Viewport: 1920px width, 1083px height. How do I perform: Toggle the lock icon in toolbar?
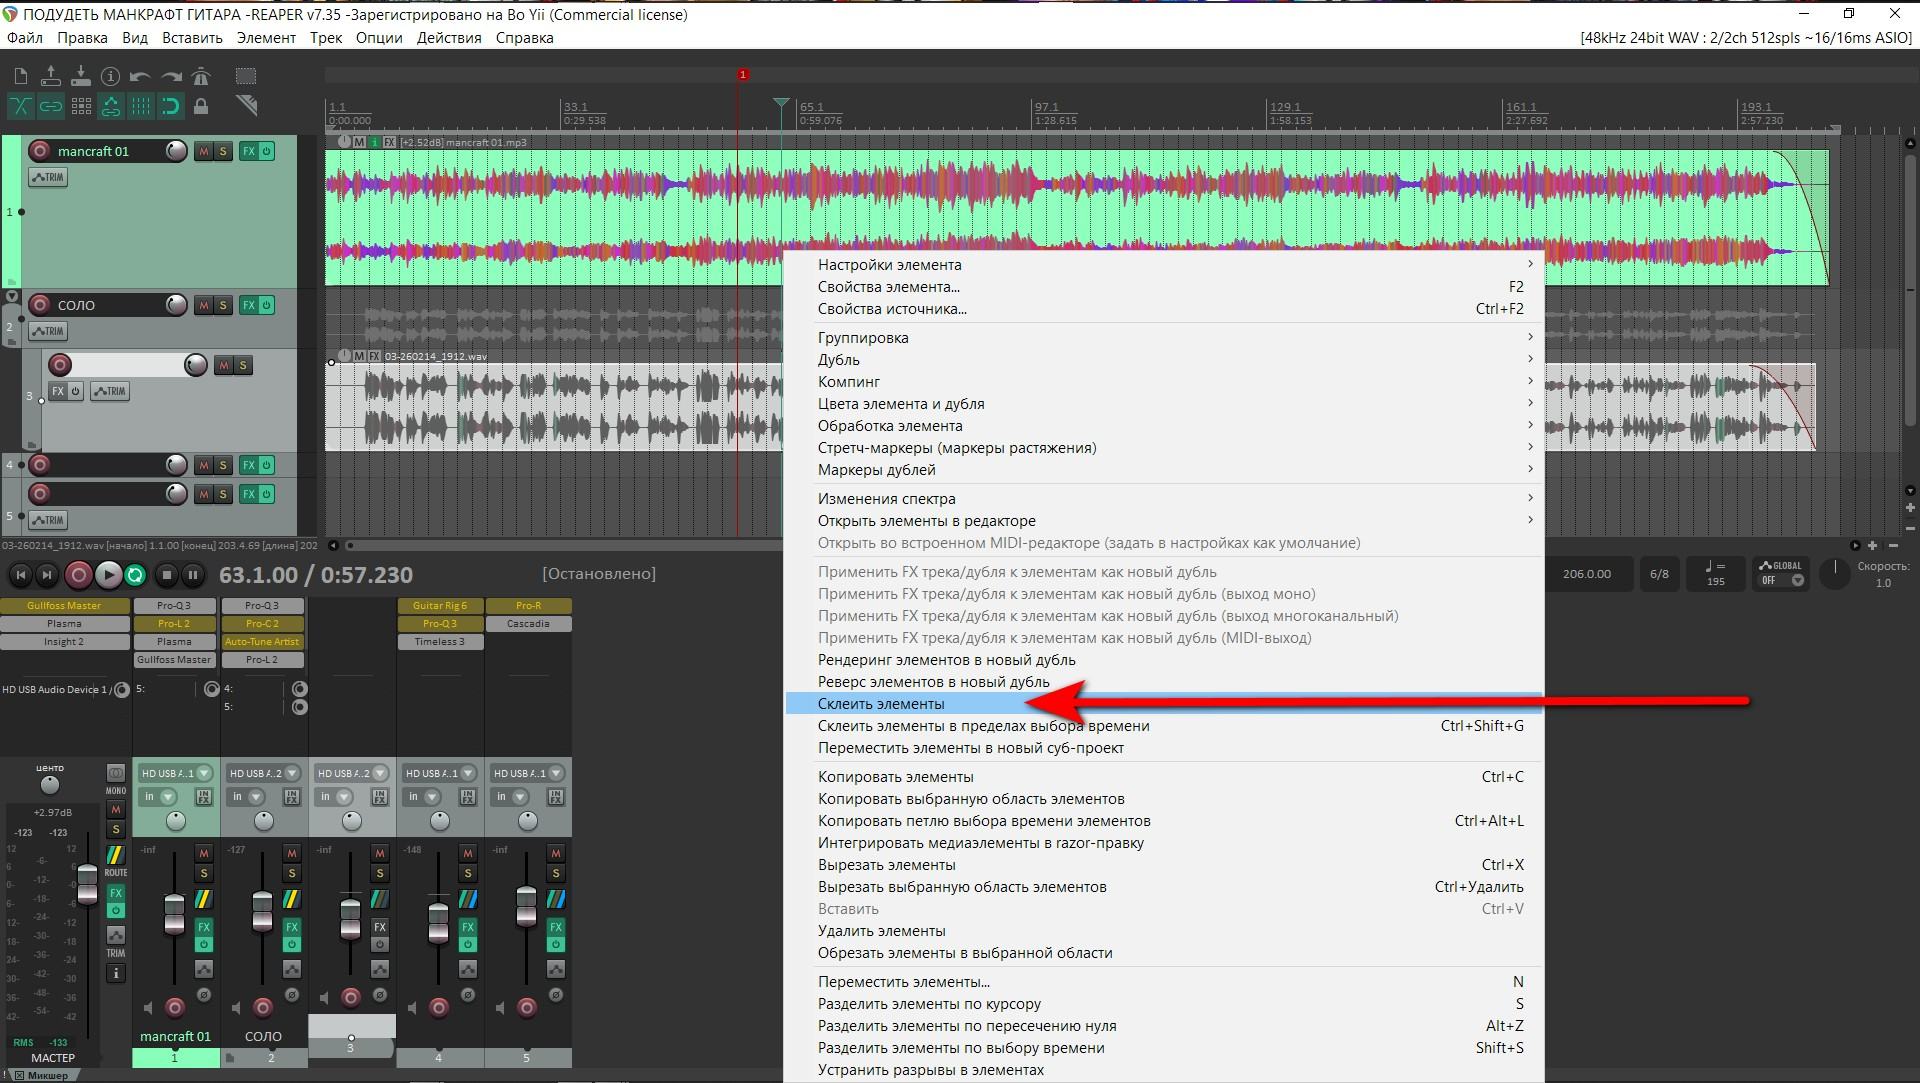pos(201,106)
